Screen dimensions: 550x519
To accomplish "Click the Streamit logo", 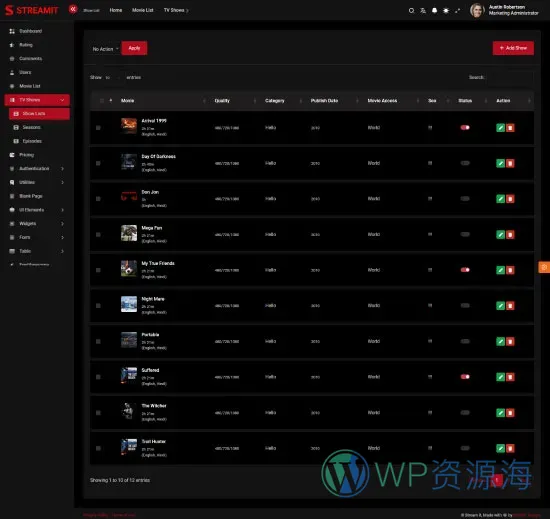I will click(x=32, y=10).
